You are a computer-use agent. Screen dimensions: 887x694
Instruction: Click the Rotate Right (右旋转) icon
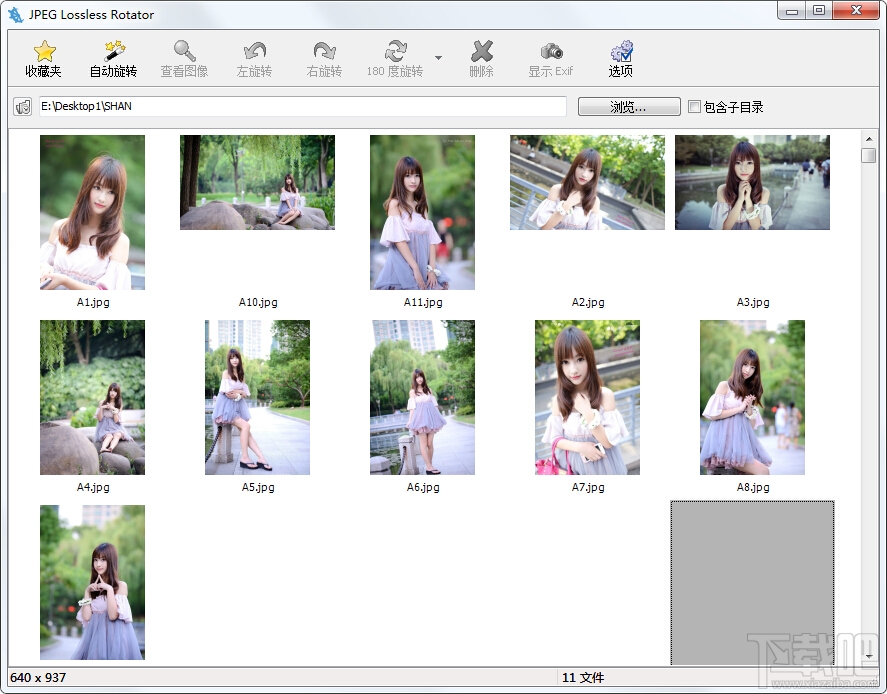(x=325, y=51)
